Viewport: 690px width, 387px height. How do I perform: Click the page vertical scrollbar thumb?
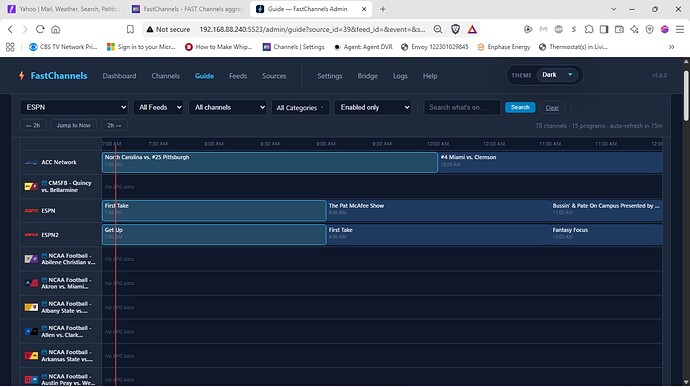point(686,95)
